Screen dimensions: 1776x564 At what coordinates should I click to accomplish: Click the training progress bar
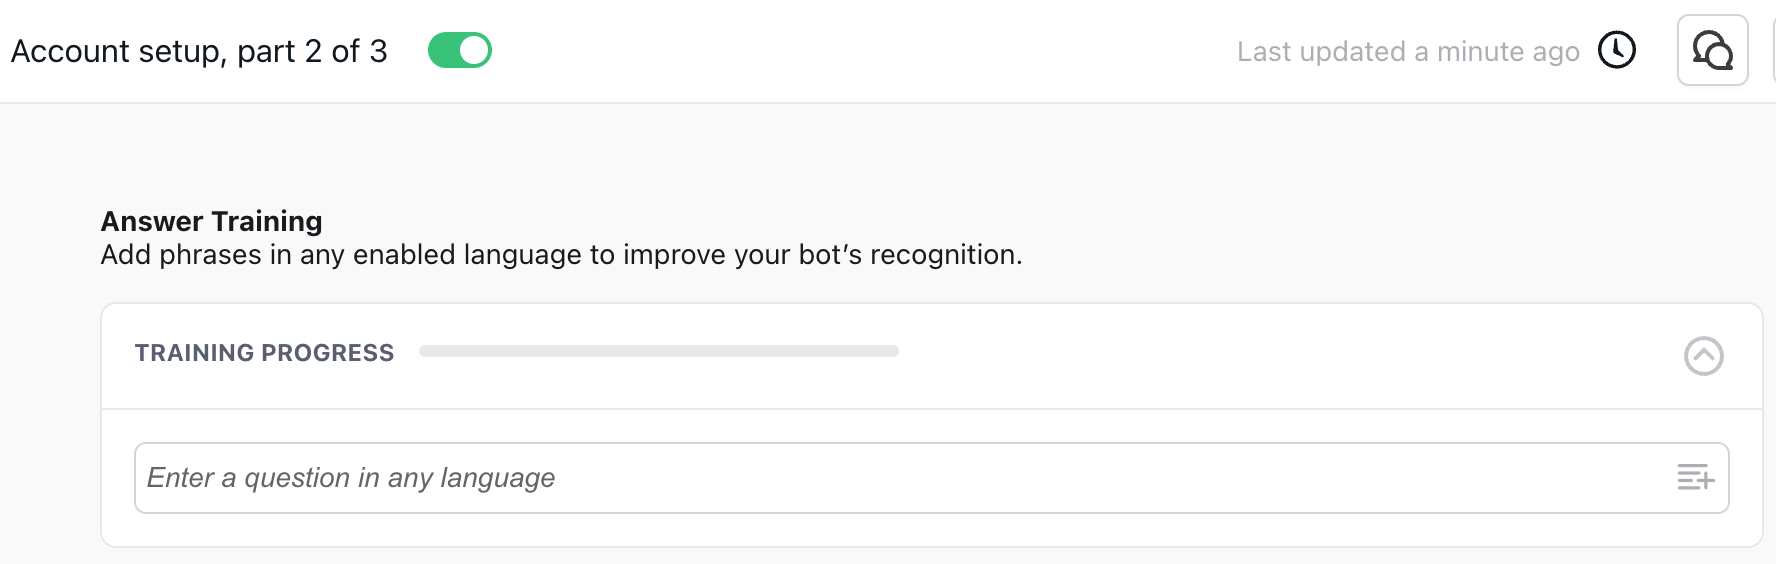tap(658, 351)
